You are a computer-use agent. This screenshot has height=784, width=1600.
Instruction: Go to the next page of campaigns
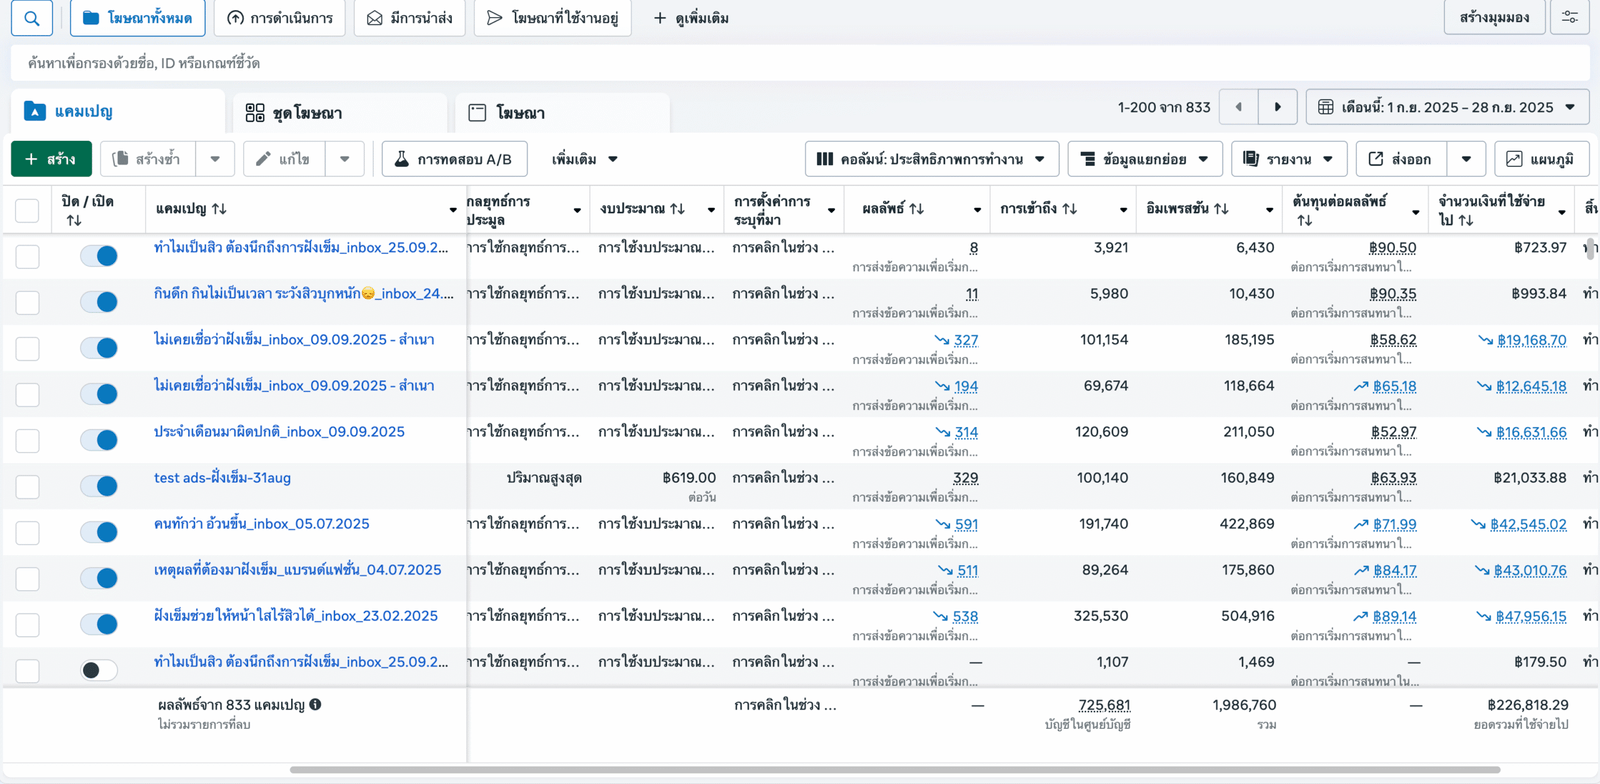pyautogui.click(x=1277, y=107)
